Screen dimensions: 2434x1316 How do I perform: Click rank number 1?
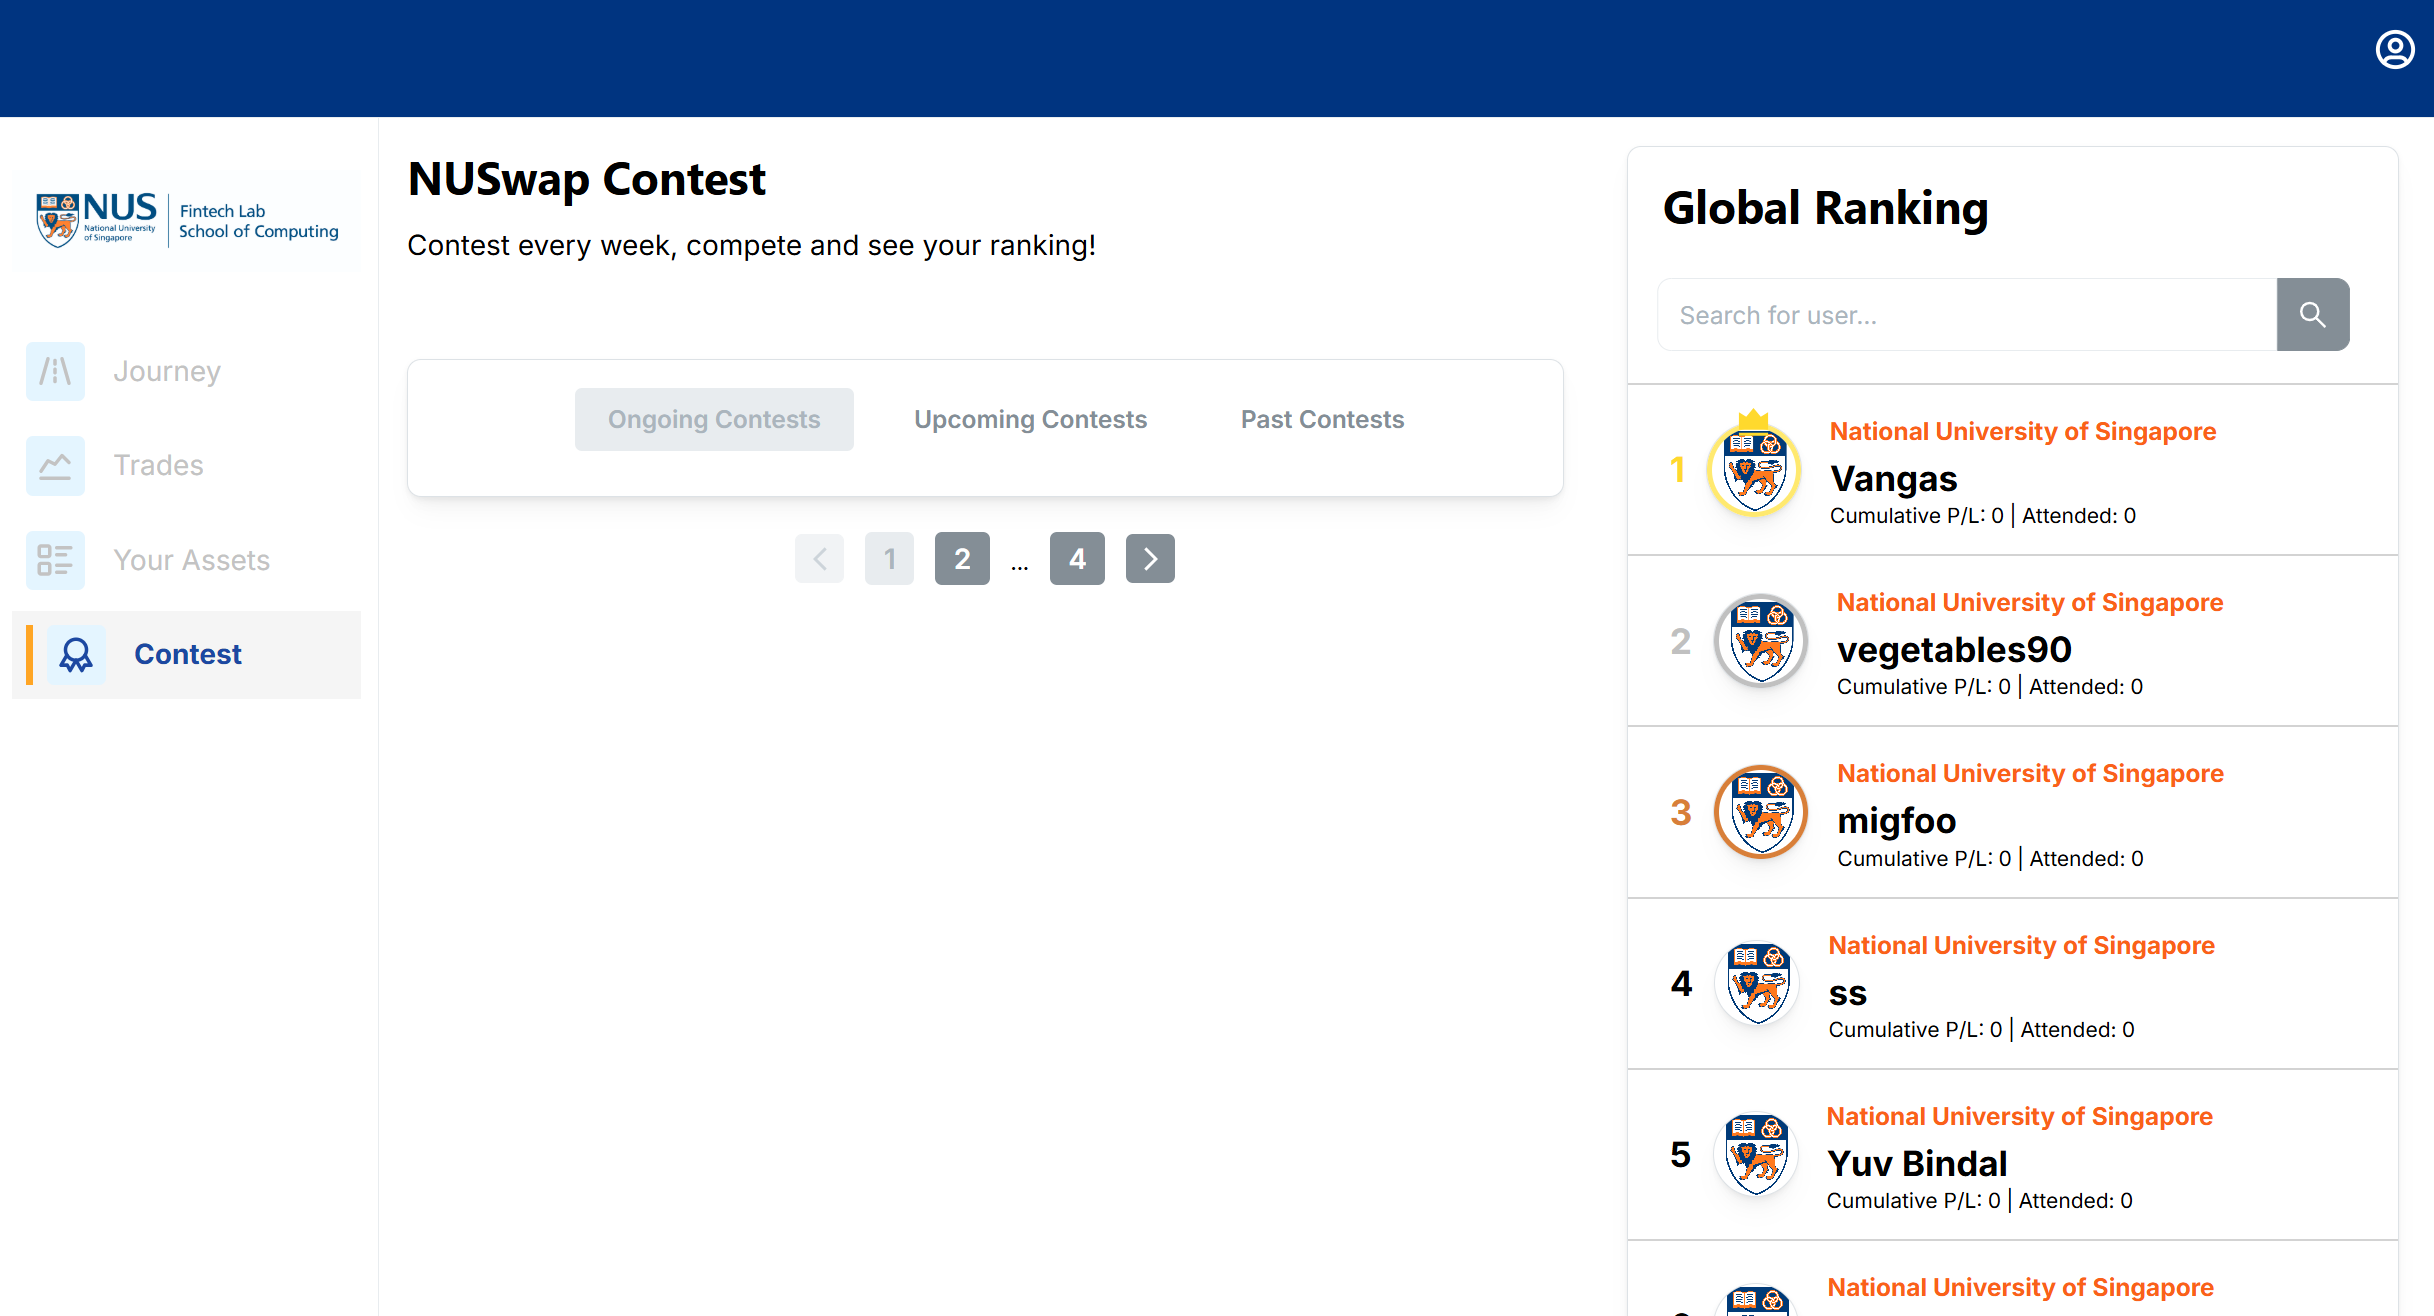pos(1678,470)
